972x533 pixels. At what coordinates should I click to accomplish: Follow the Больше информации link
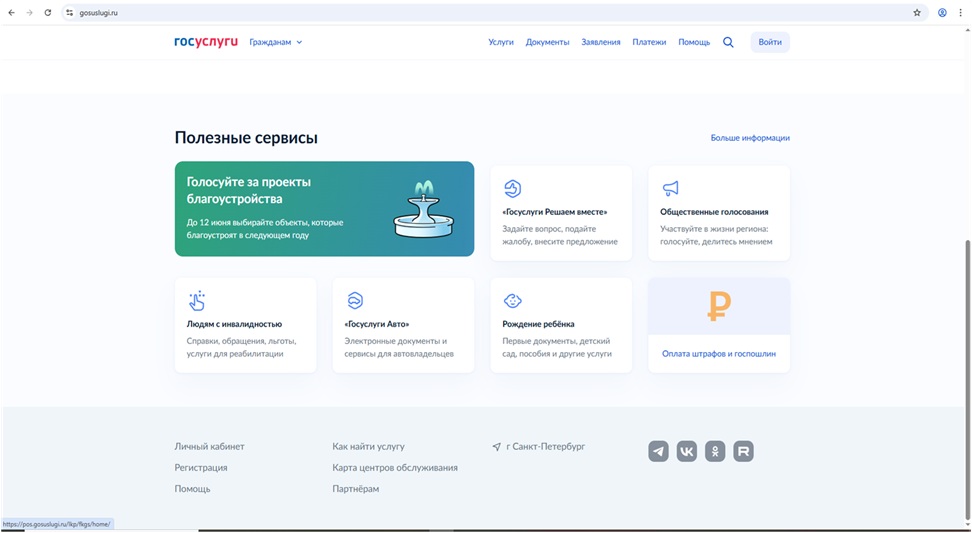click(750, 138)
